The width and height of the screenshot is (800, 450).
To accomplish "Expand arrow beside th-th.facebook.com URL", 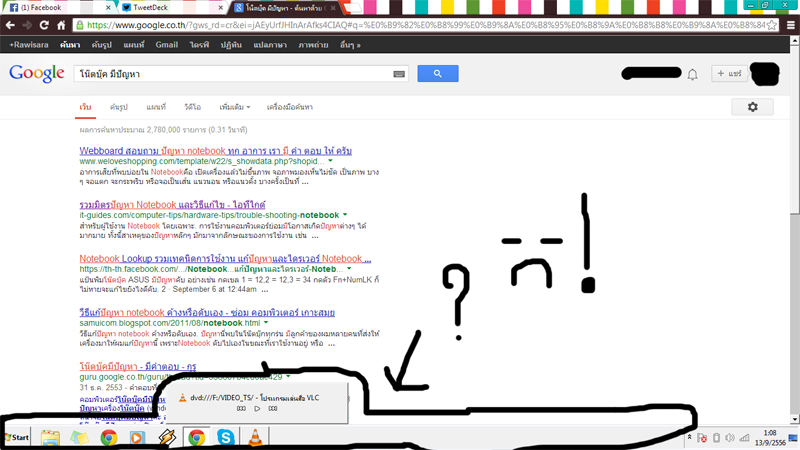I will coord(349,269).
